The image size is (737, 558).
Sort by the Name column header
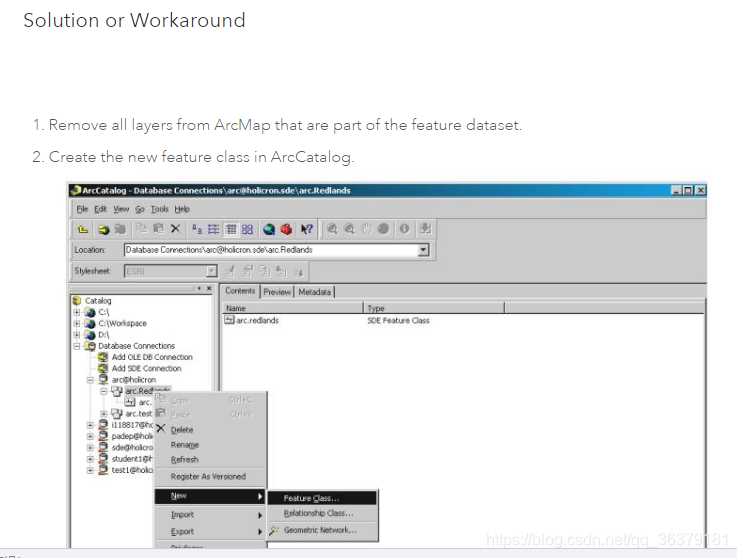click(x=293, y=308)
